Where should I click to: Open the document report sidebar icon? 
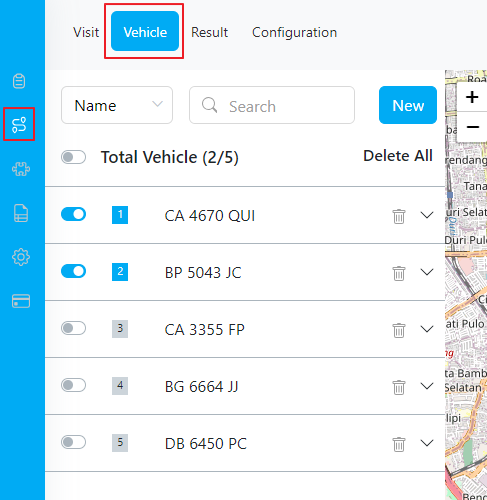[21, 213]
